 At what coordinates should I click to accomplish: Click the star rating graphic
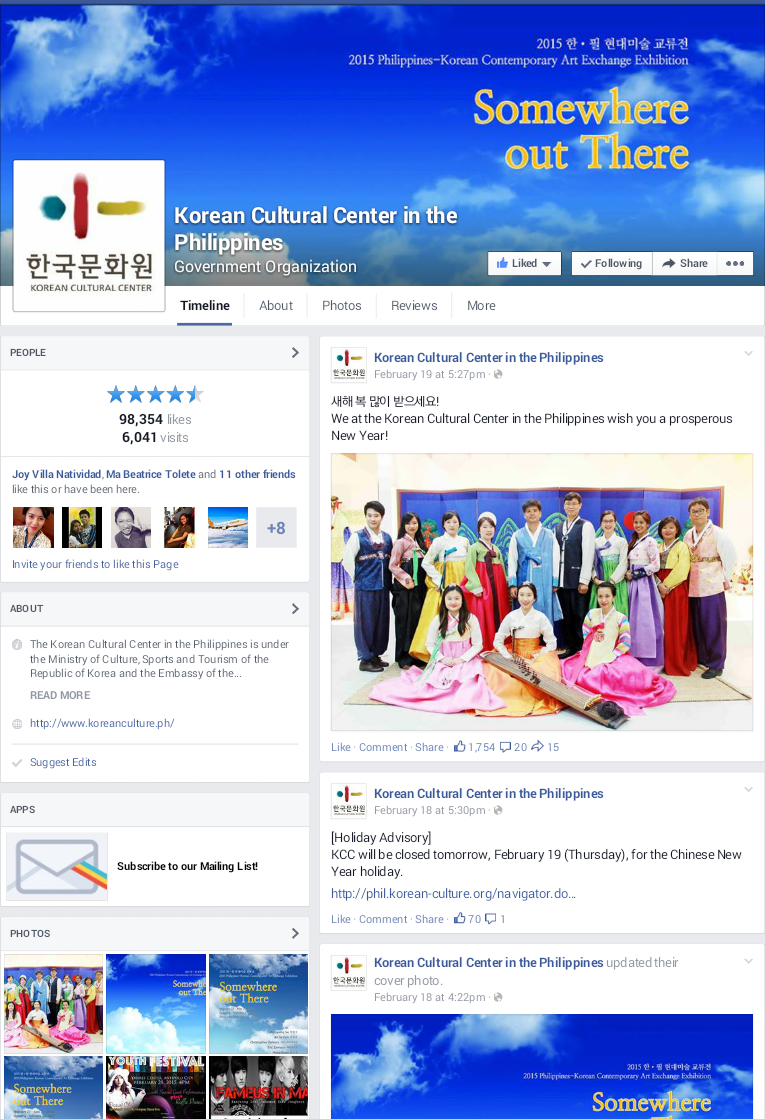155,394
